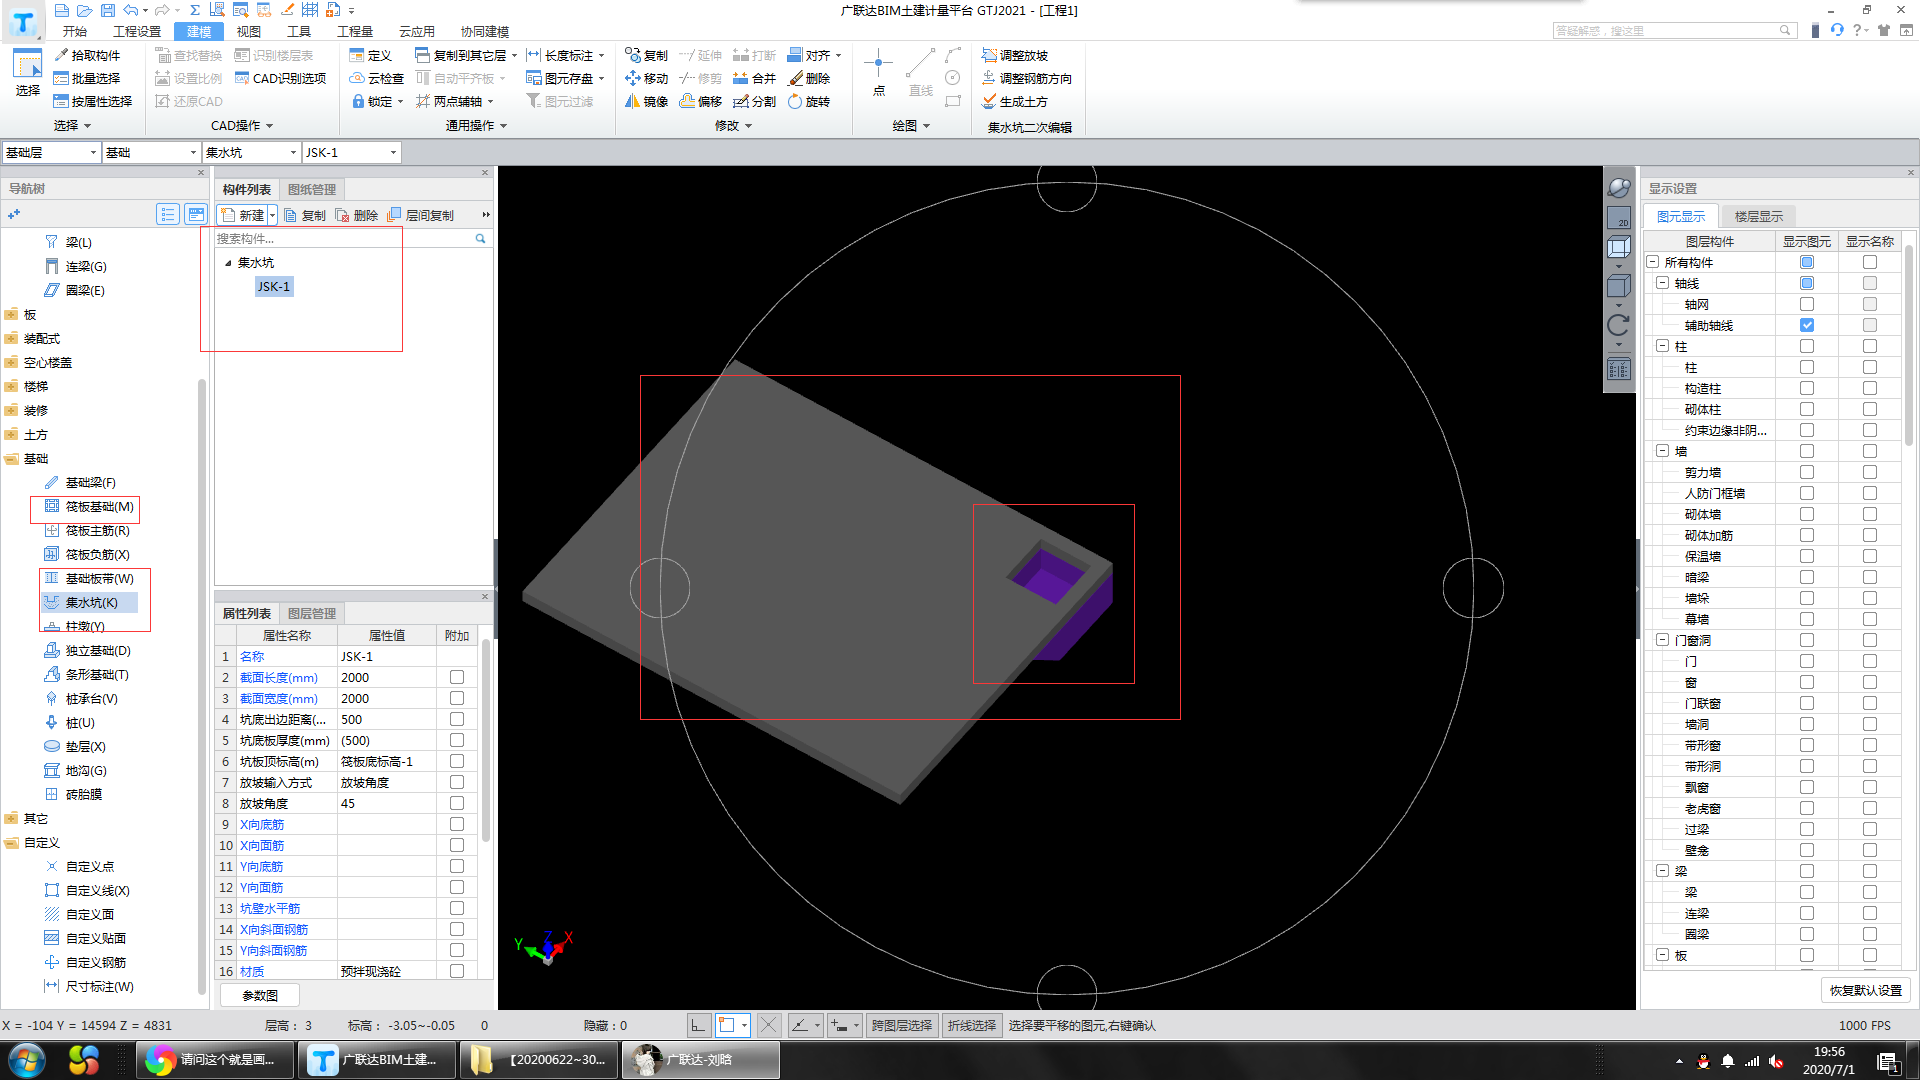Switch to 图纸管理 tab in the component list panel
Image resolution: width=1920 pixels, height=1080 pixels.
click(x=312, y=189)
